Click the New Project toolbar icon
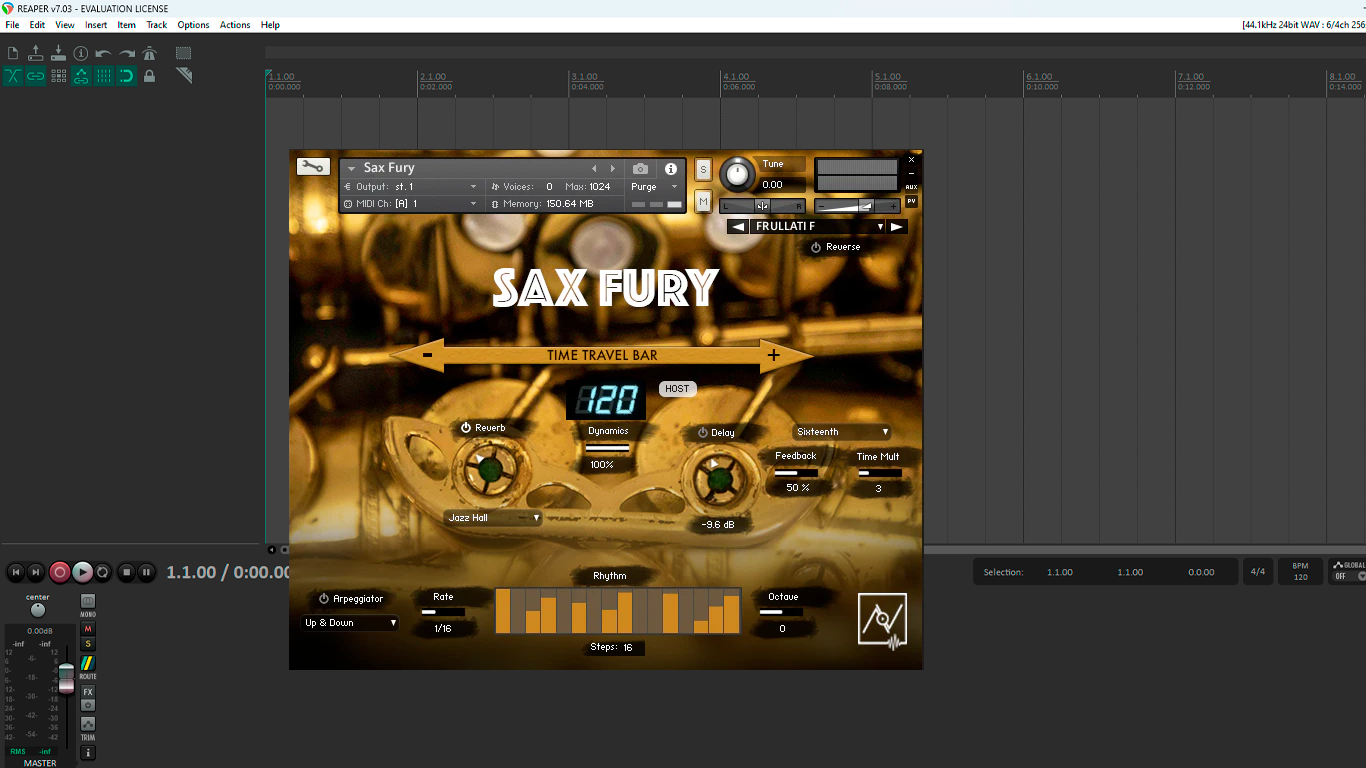1366x768 pixels. click(13, 53)
